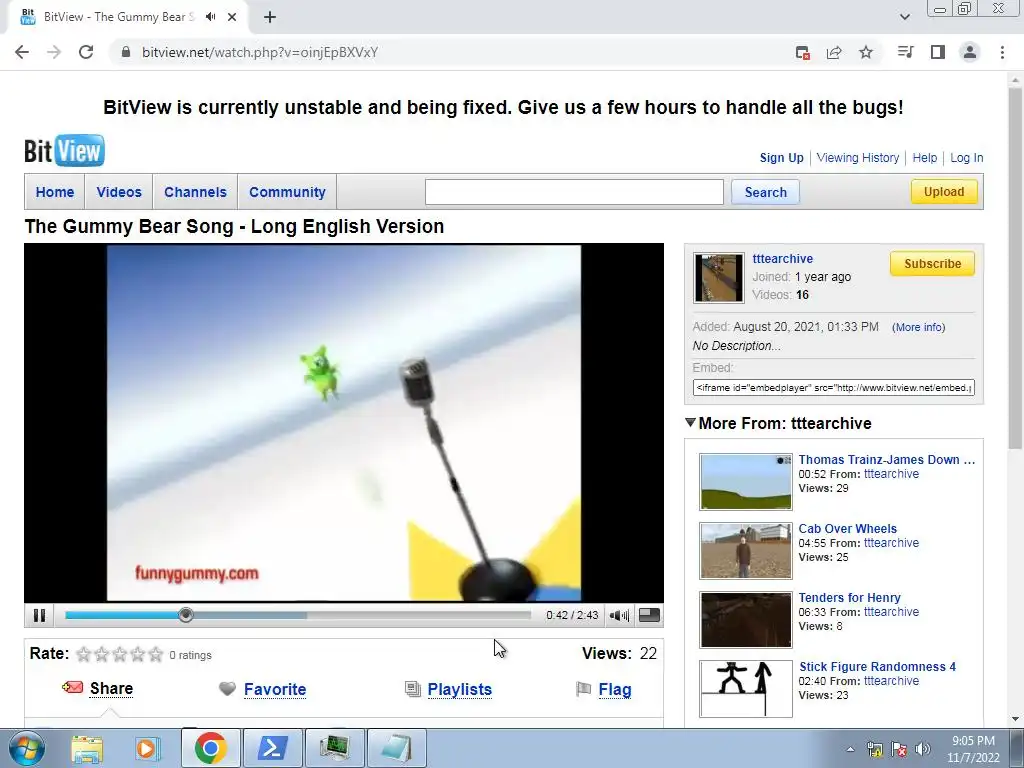1024x768 pixels.
Task: Rate the video five stars
Action: coord(155,654)
